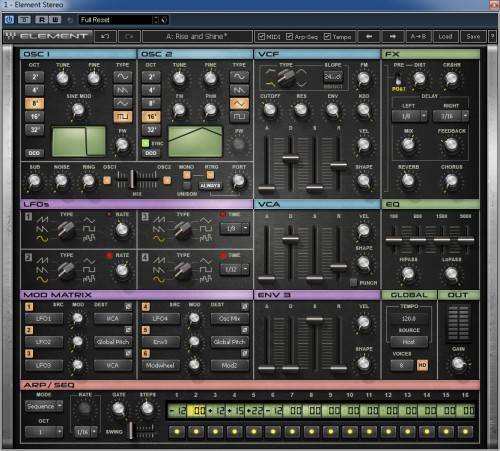Toggle the HD voices button
The height and width of the screenshot is (451, 500).
422,365
